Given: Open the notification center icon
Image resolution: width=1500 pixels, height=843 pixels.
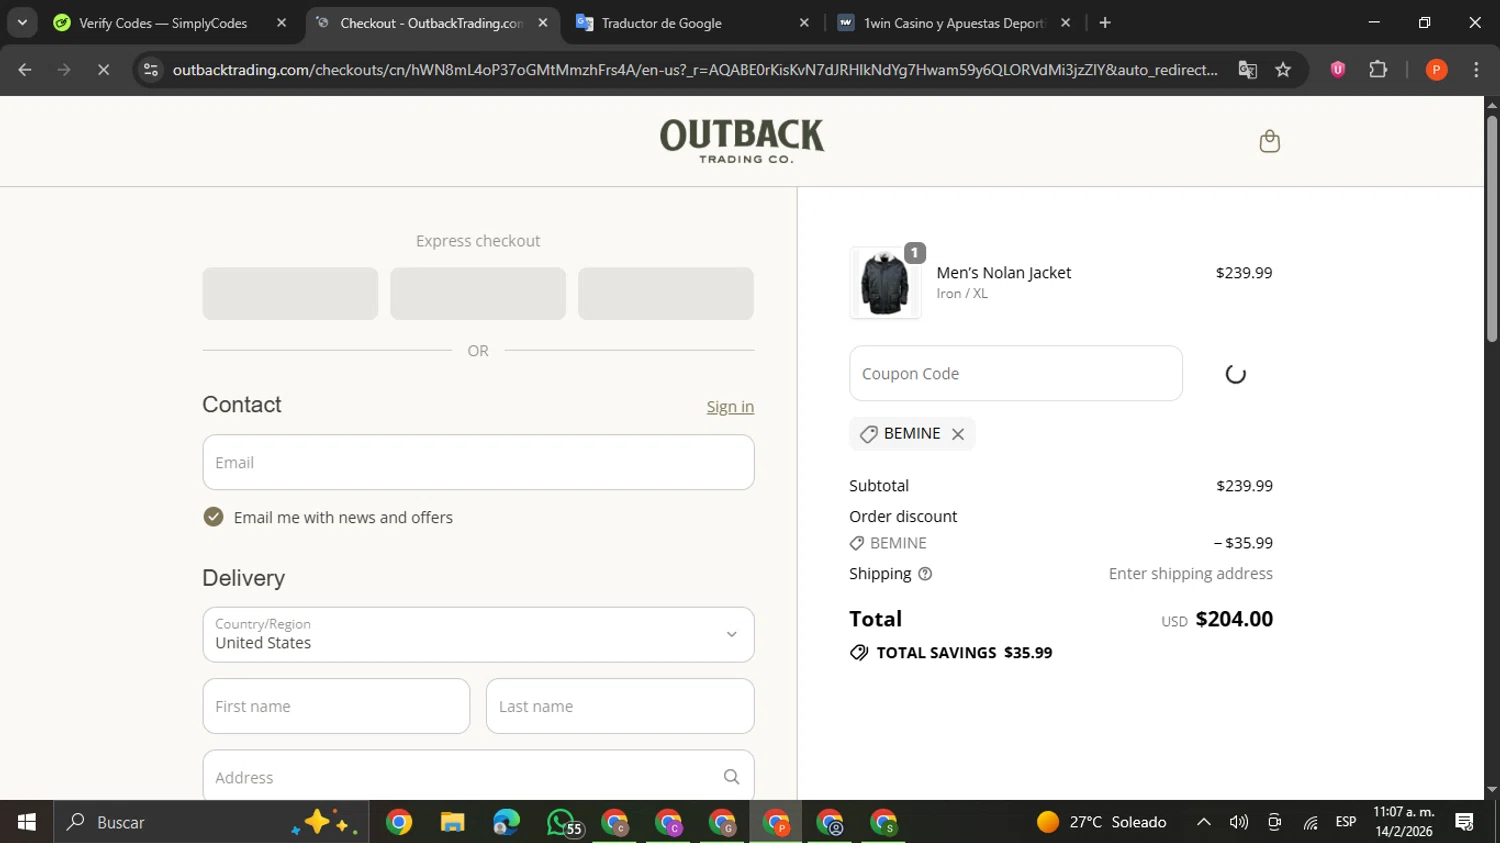Looking at the screenshot, I should pos(1465,822).
